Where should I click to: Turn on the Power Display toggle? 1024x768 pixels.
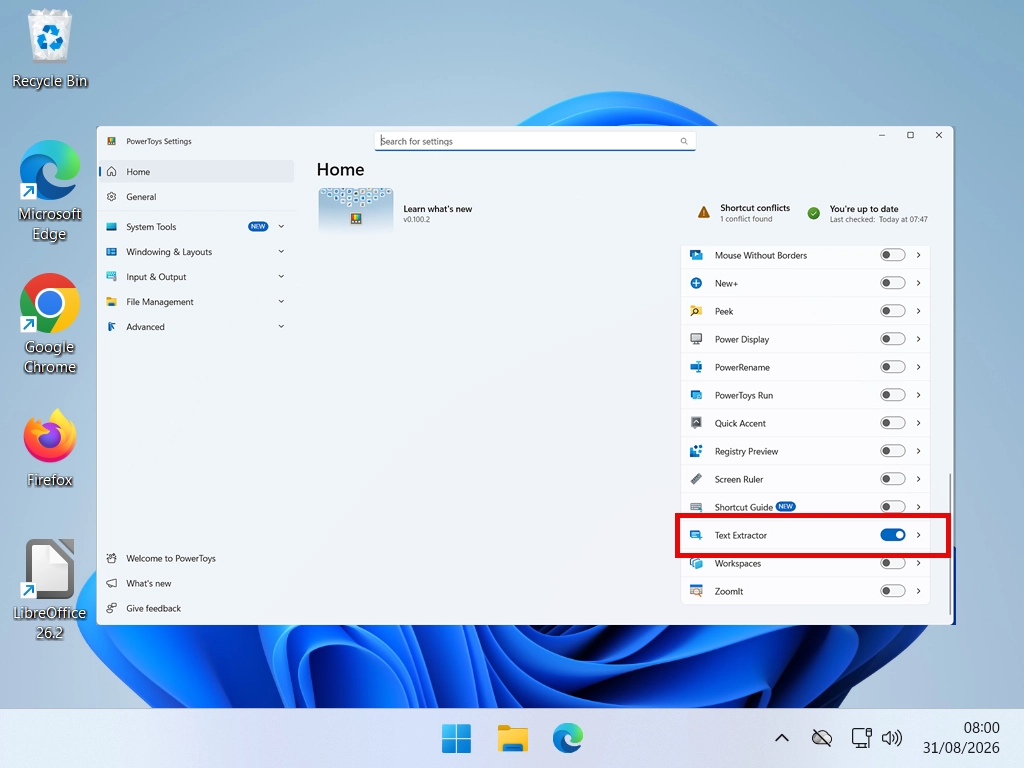(893, 339)
